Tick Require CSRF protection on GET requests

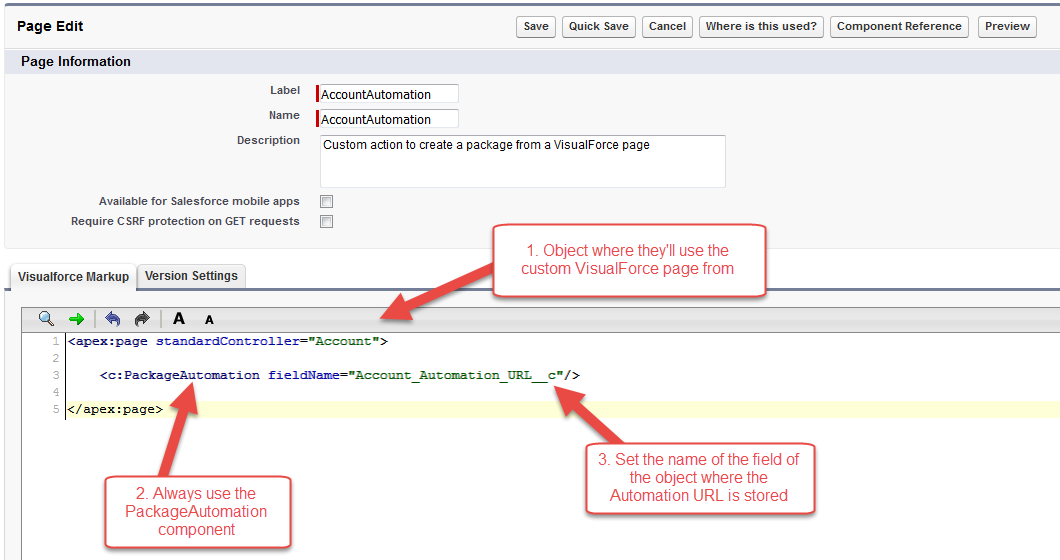tap(327, 222)
